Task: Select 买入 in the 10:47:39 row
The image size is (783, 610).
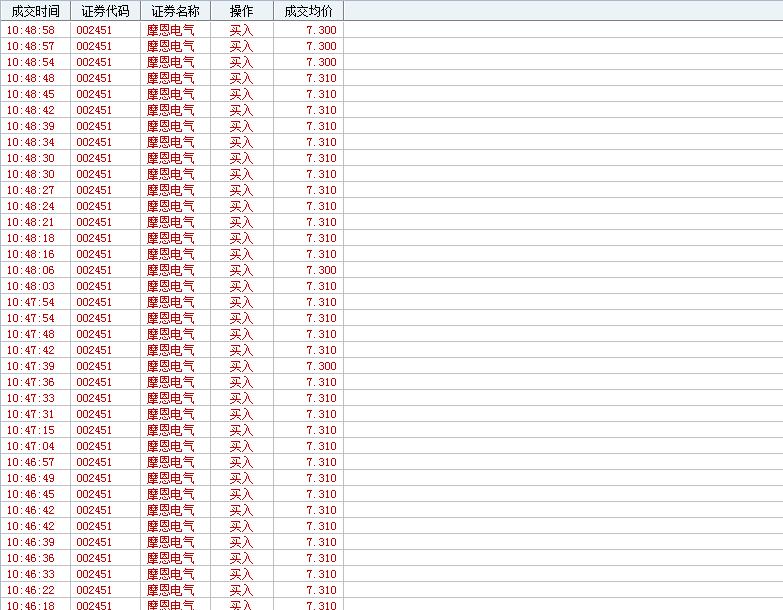Action: click(x=241, y=366)
